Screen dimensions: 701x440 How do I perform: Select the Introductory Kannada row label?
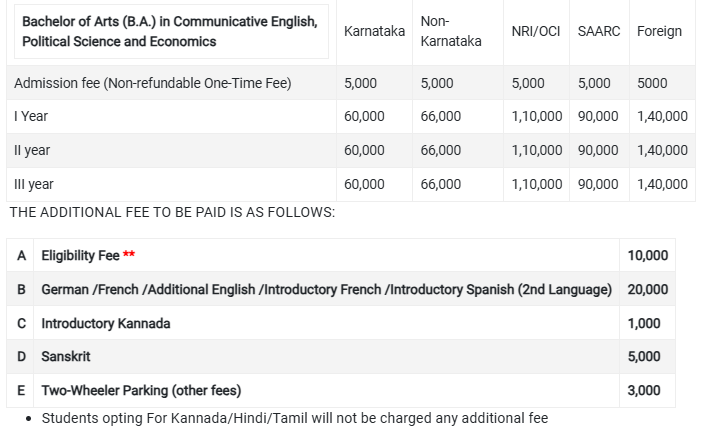pyautogui.click(x=106, y=323)
